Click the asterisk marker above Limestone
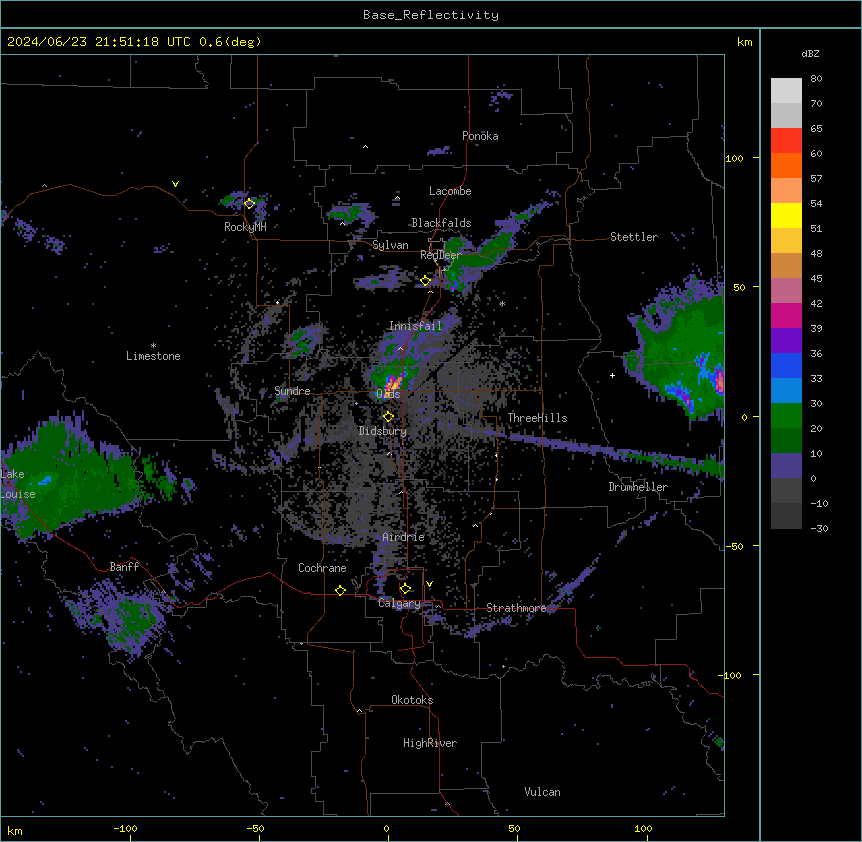862x842 pixels. [x=153, y=346]
